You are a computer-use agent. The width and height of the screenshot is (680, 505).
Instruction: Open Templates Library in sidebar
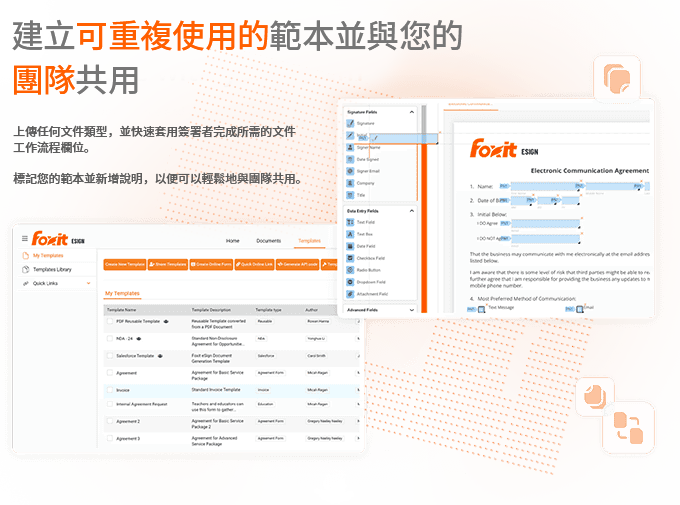(52, 269)
